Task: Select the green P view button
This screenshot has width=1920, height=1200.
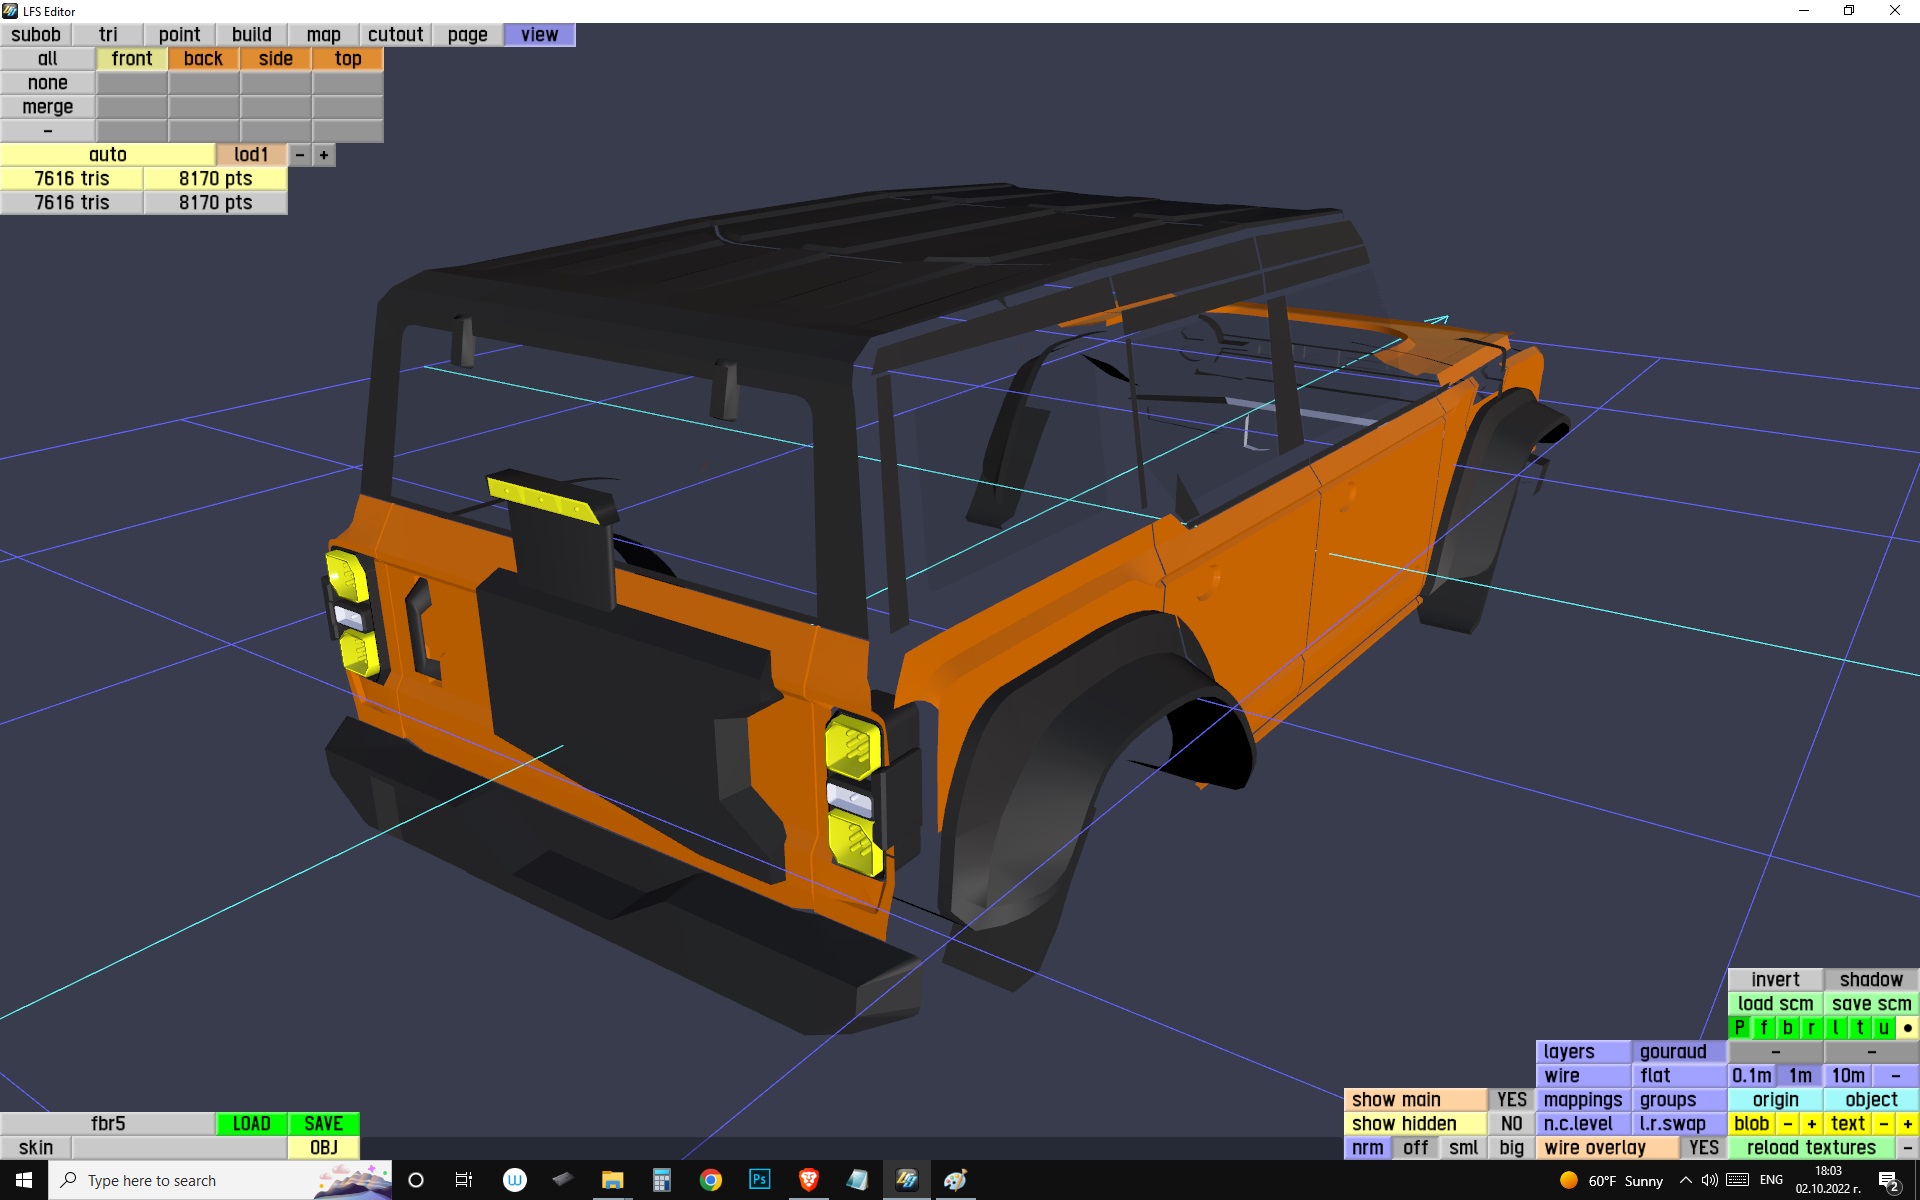Action: click(1739, 1028)
